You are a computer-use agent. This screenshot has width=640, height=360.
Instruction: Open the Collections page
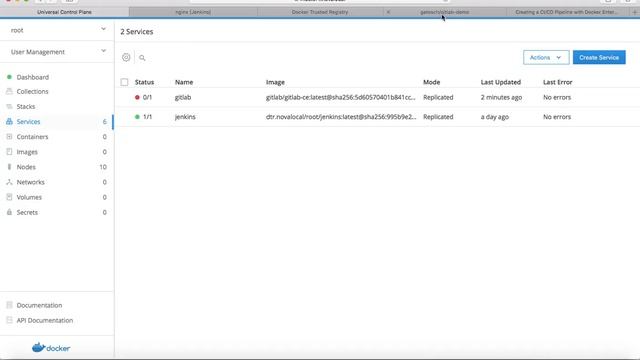coord(32,91)
